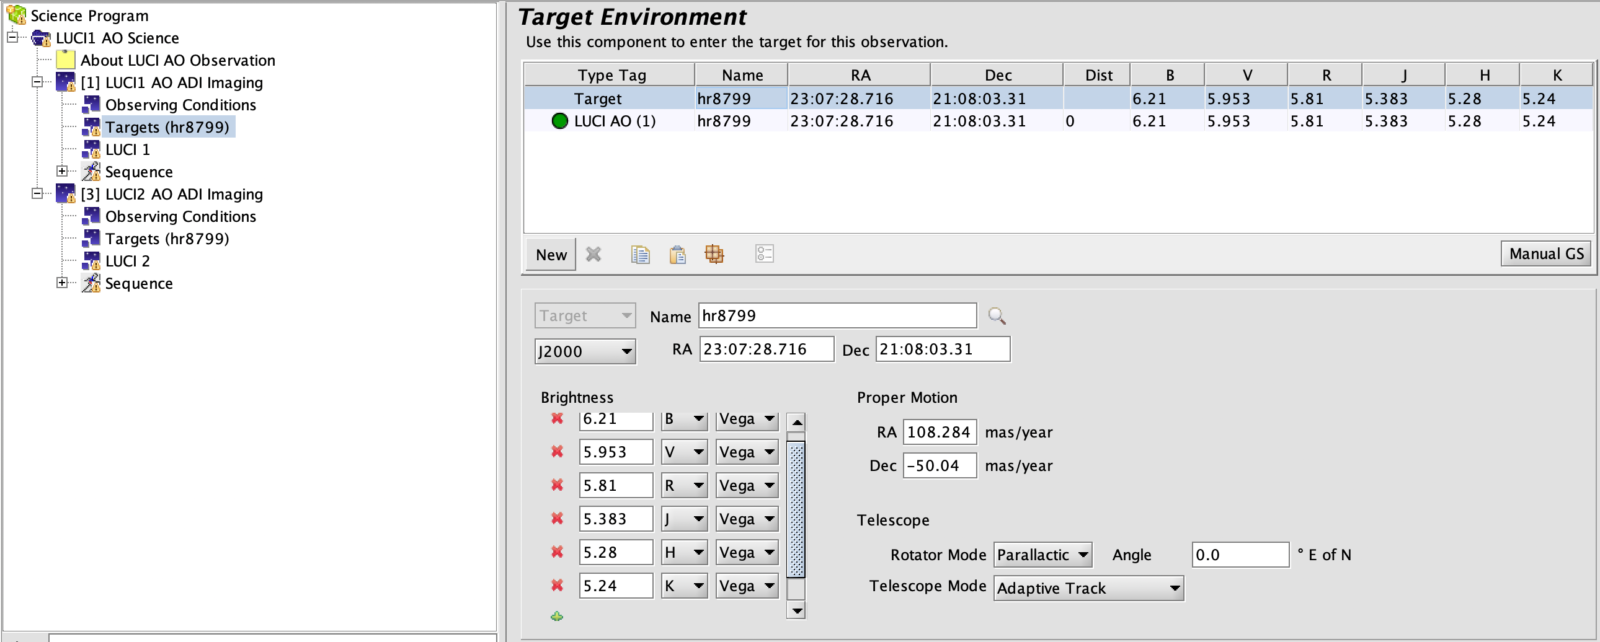The image size is (1600, 642).
Task: Click the Proper Motion RA field 108.284
Action: [939, 432]
